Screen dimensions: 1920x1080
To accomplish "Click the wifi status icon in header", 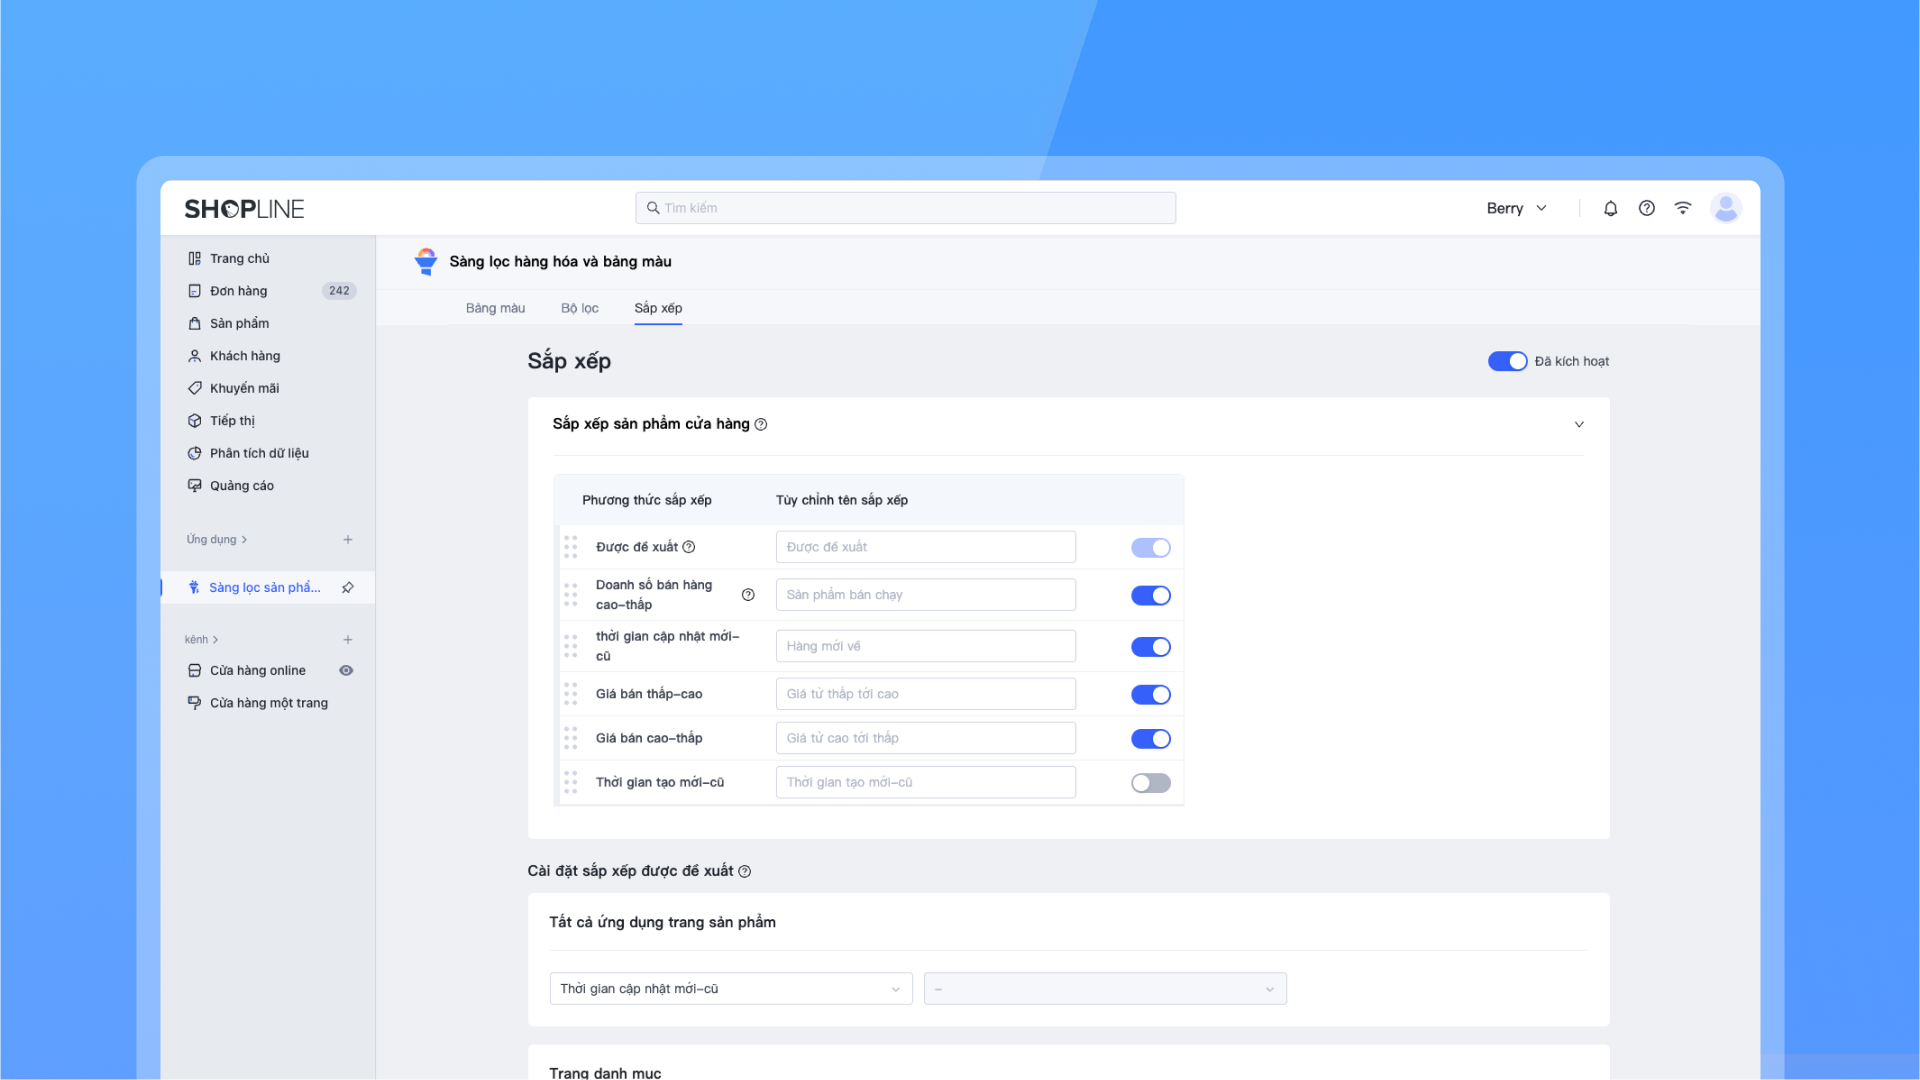I will click(x=1683, y=208).
